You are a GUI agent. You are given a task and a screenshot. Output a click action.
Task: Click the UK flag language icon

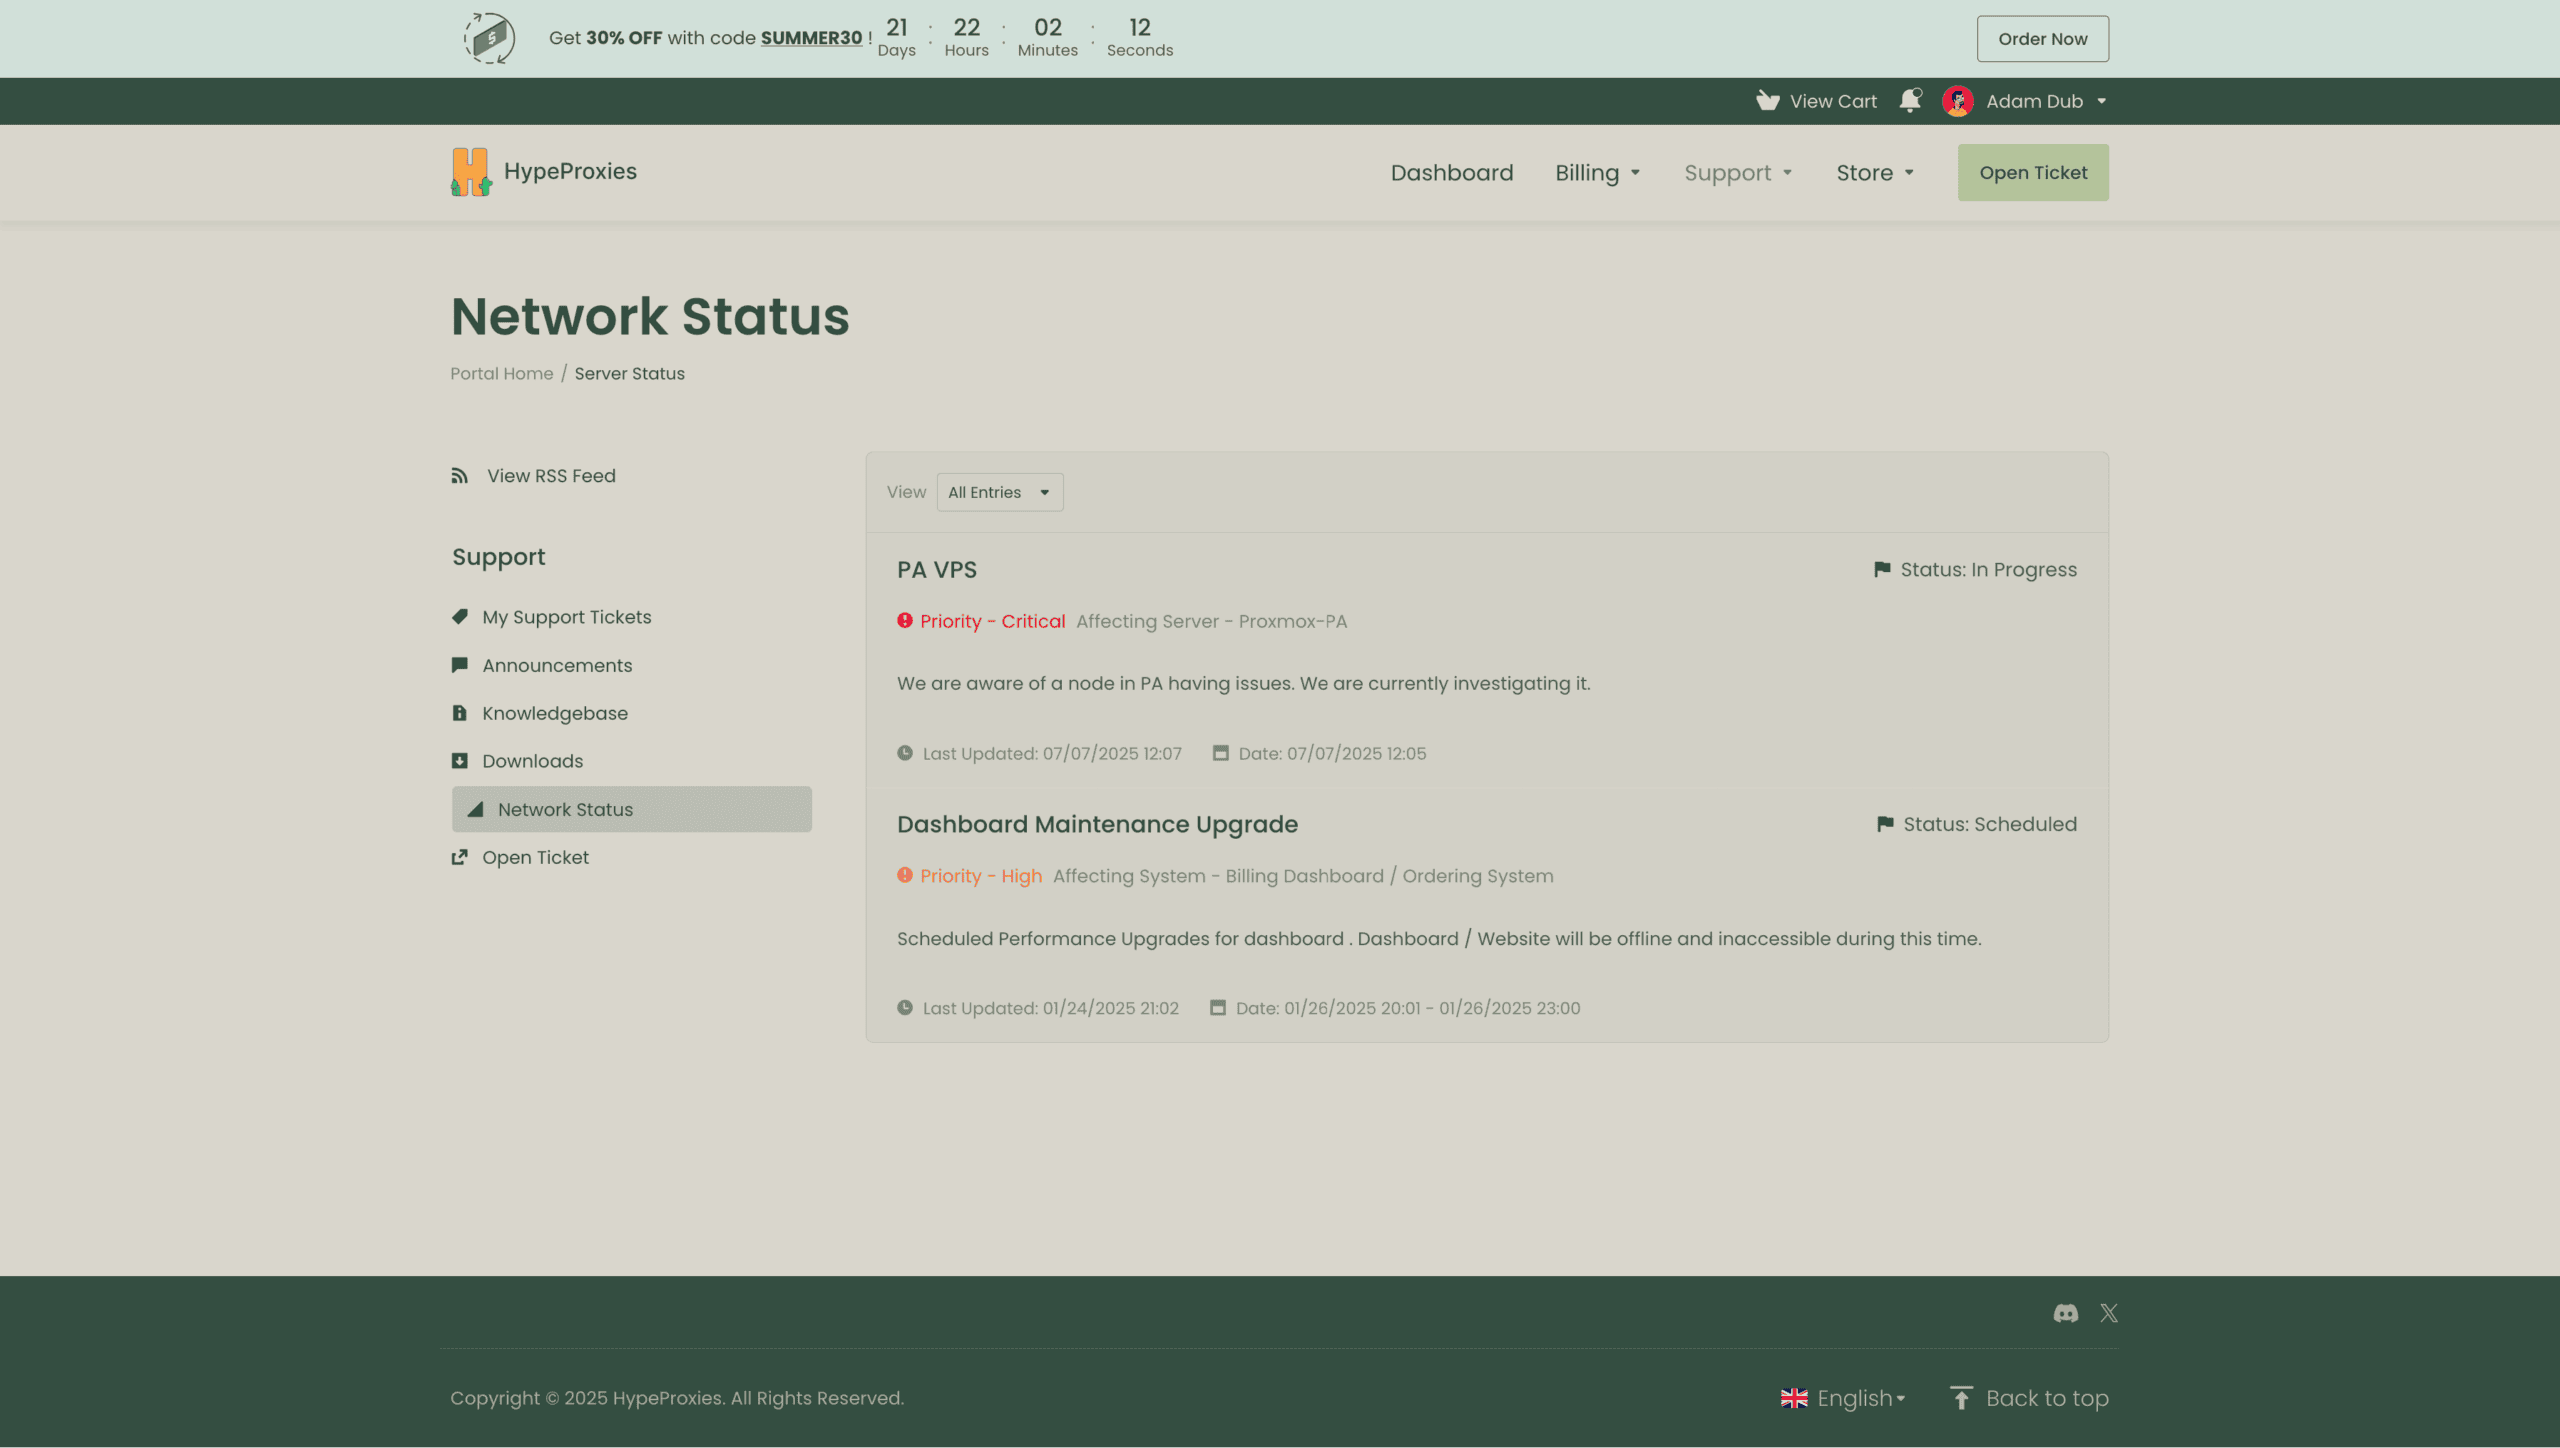[x=1794, y=1398]
